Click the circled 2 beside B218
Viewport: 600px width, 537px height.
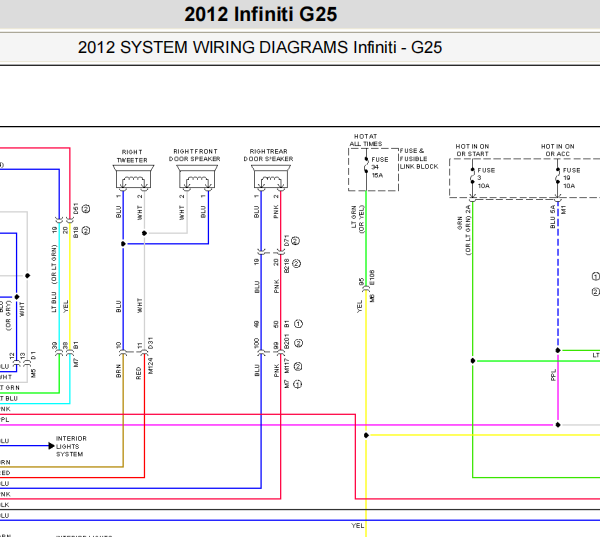297,263
